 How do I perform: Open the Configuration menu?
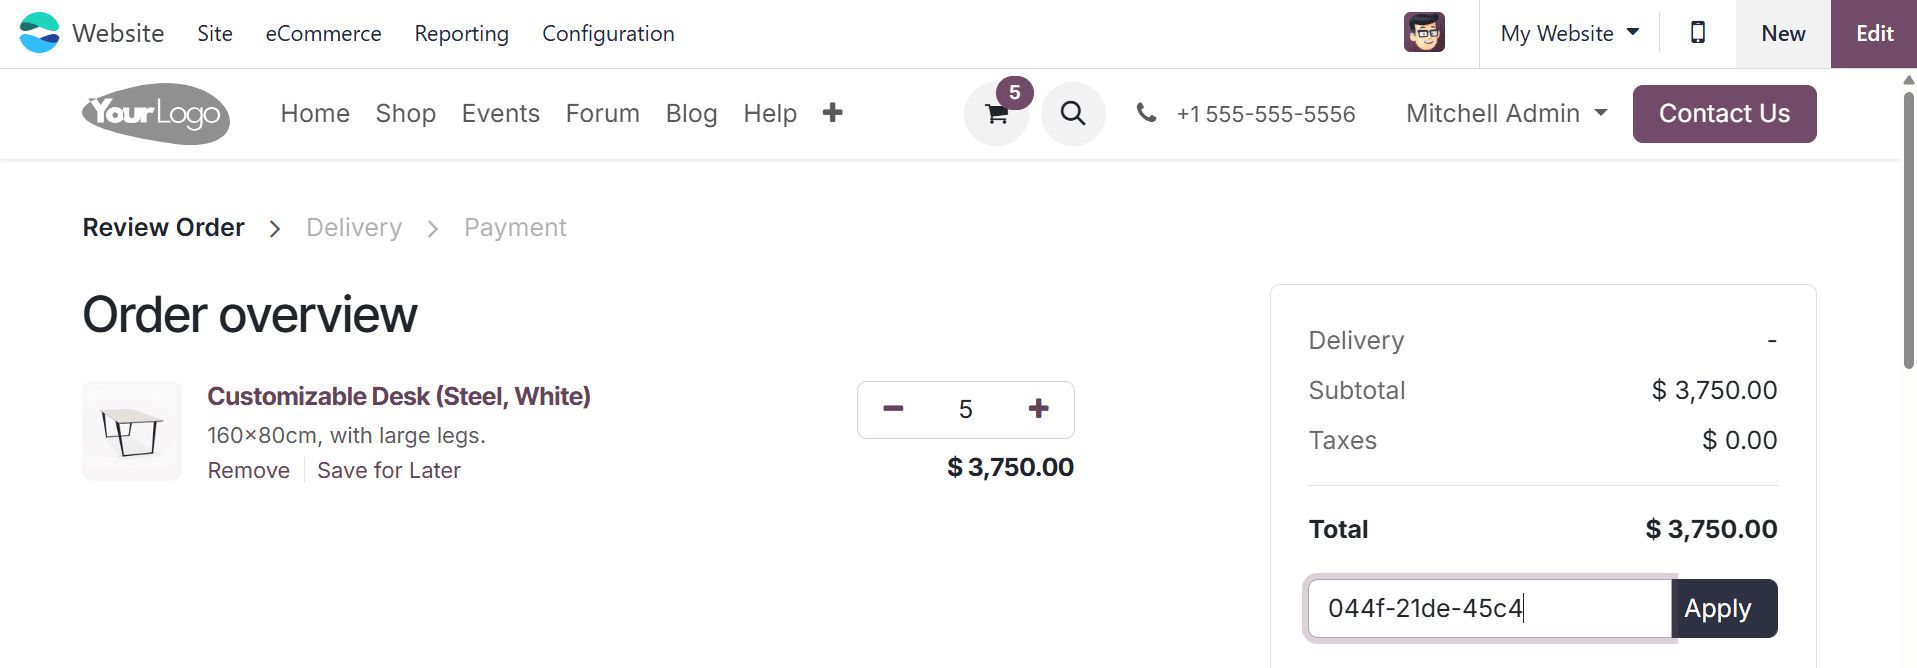[607, 33]
